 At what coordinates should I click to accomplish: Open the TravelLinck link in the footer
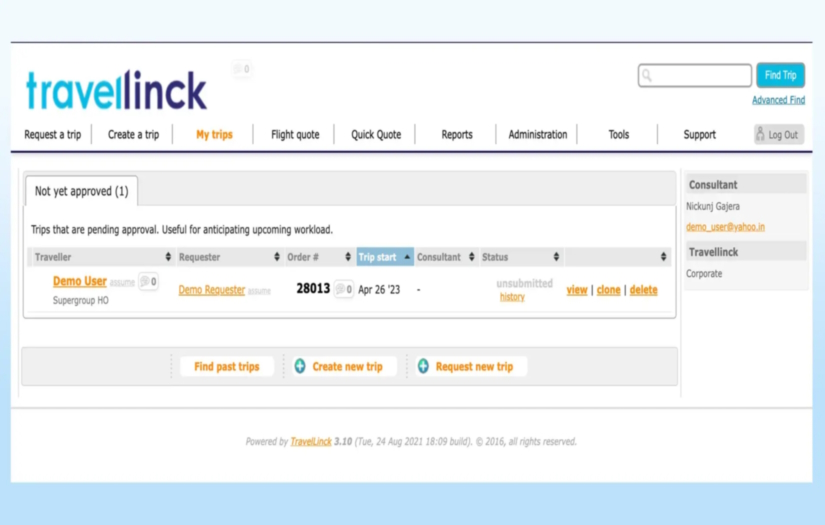point(311,441)
